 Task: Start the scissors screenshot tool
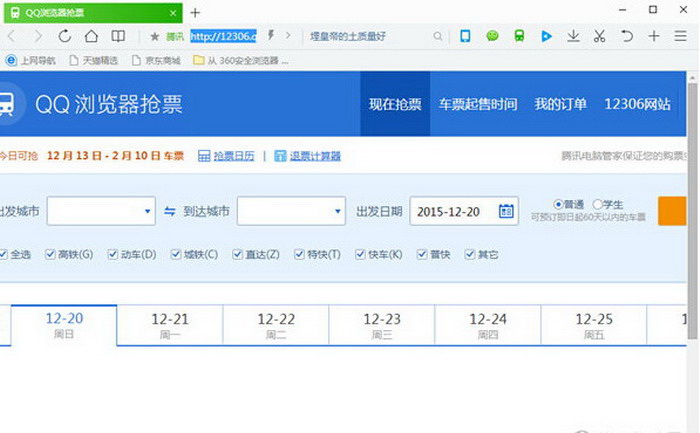click(x=600, y=36)
